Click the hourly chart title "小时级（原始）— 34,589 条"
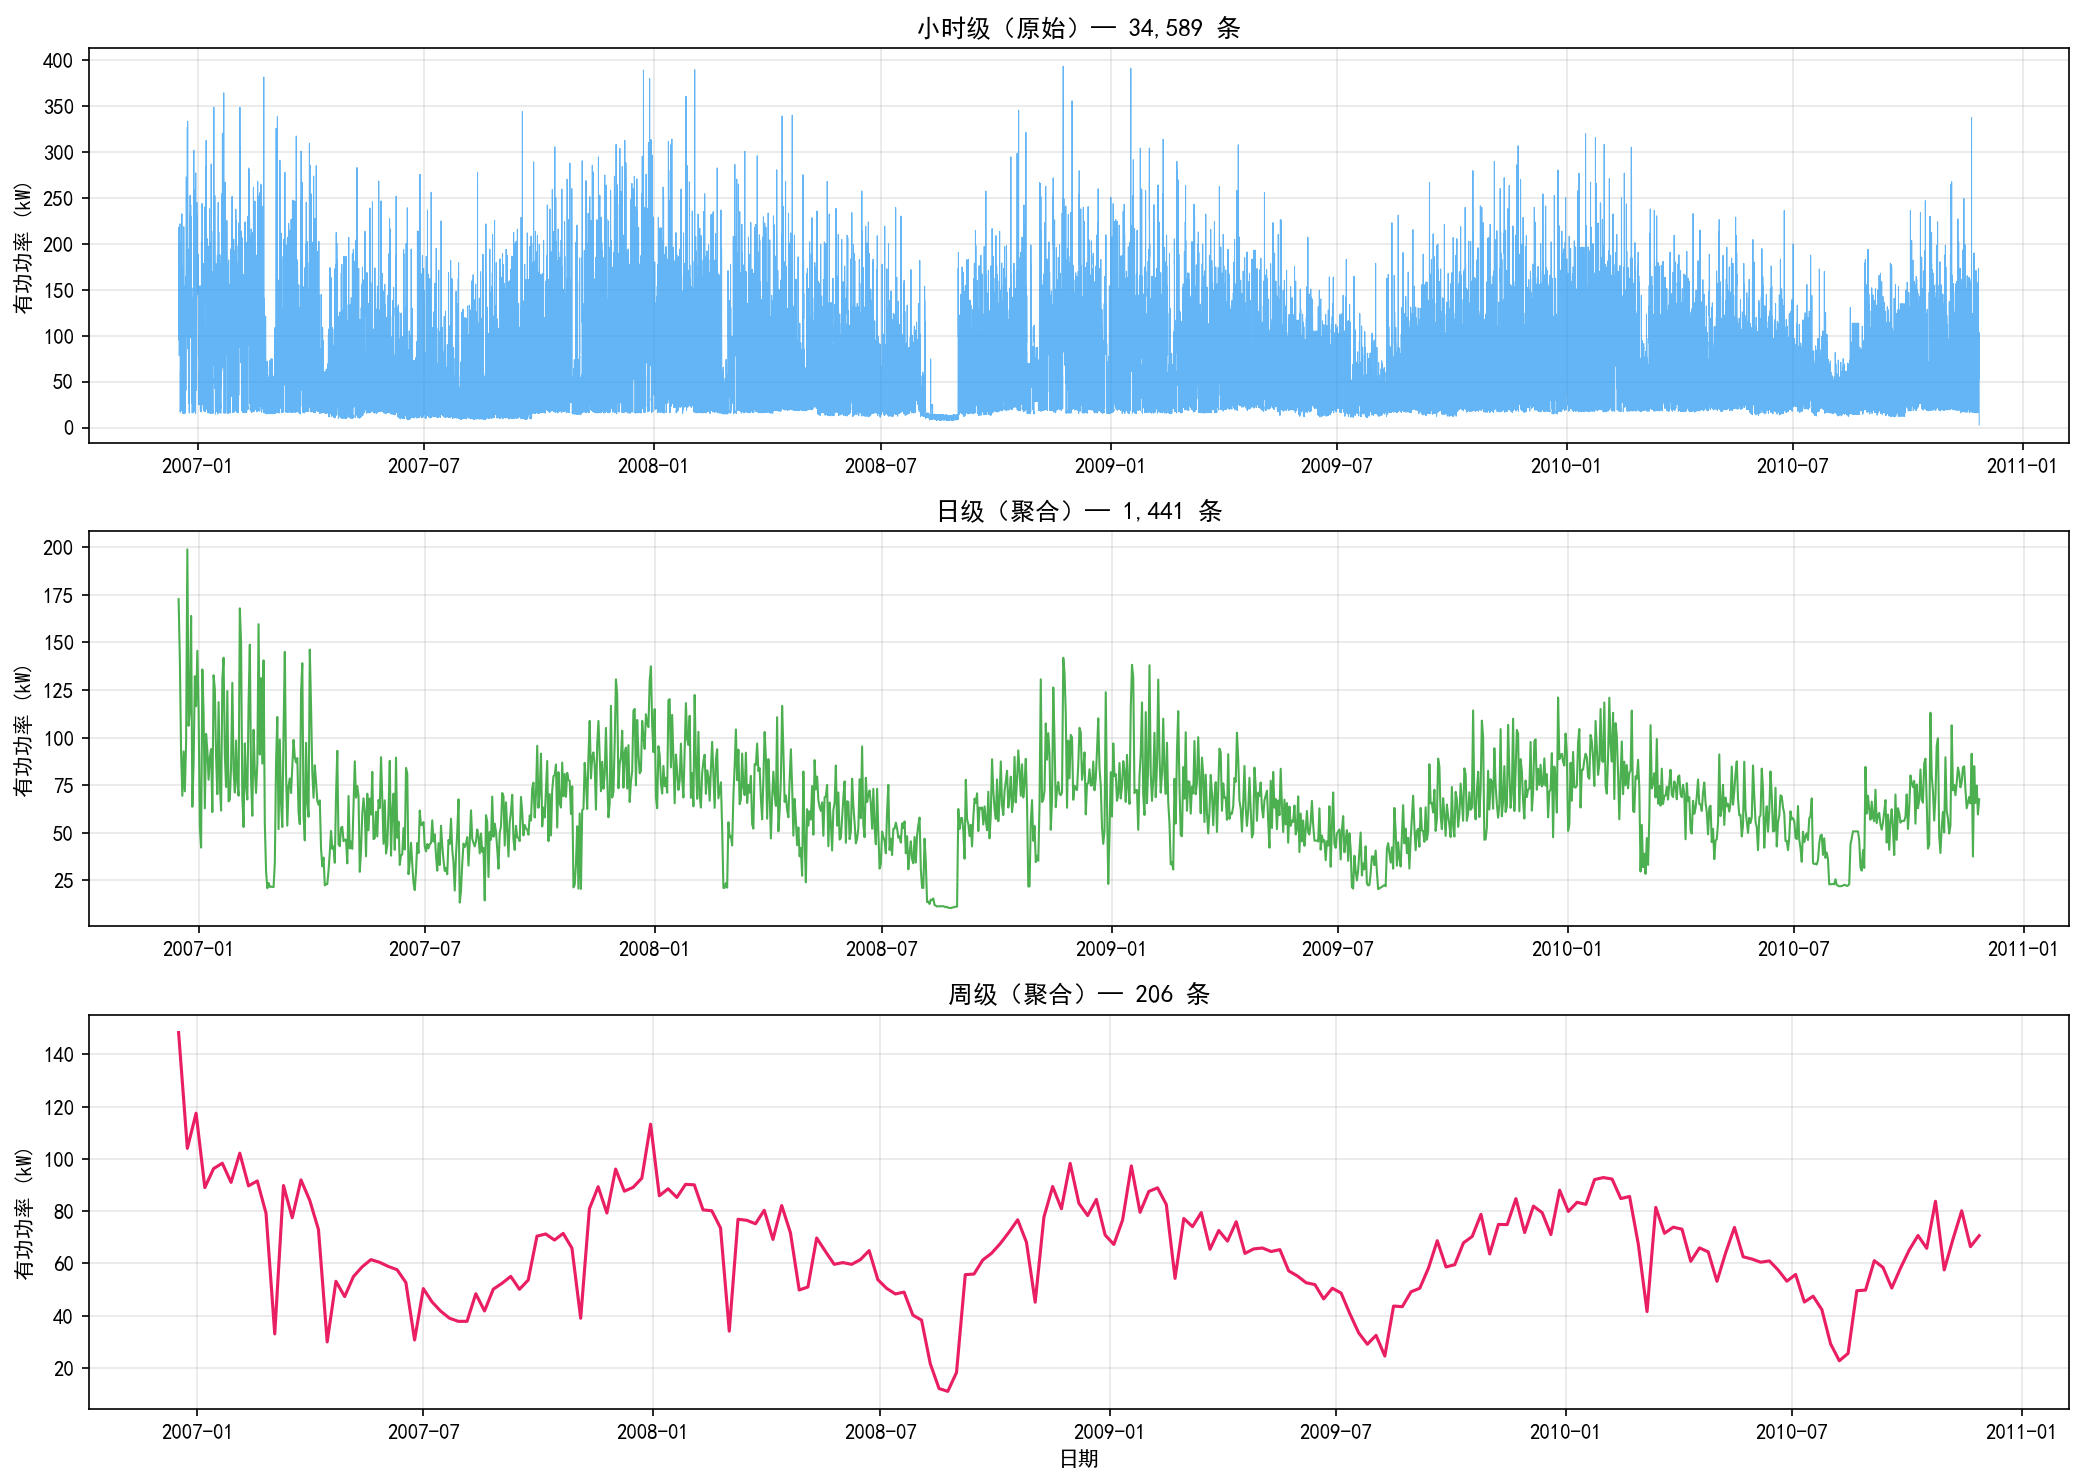Screen dimensions: 2084x1484 pyautogui.click(x=1078, y=28)
